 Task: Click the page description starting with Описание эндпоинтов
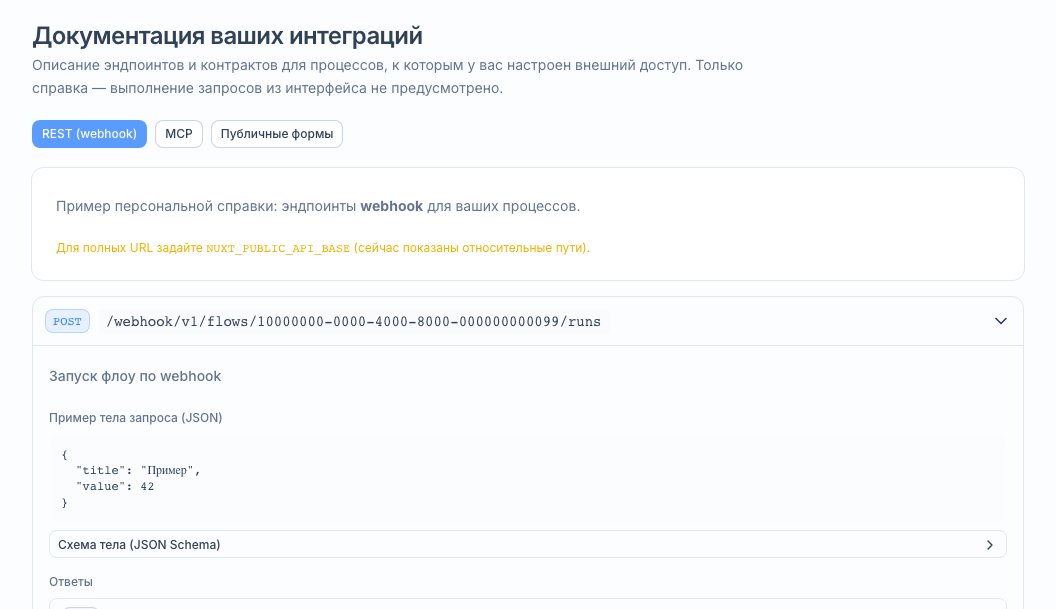coord(387,77)
